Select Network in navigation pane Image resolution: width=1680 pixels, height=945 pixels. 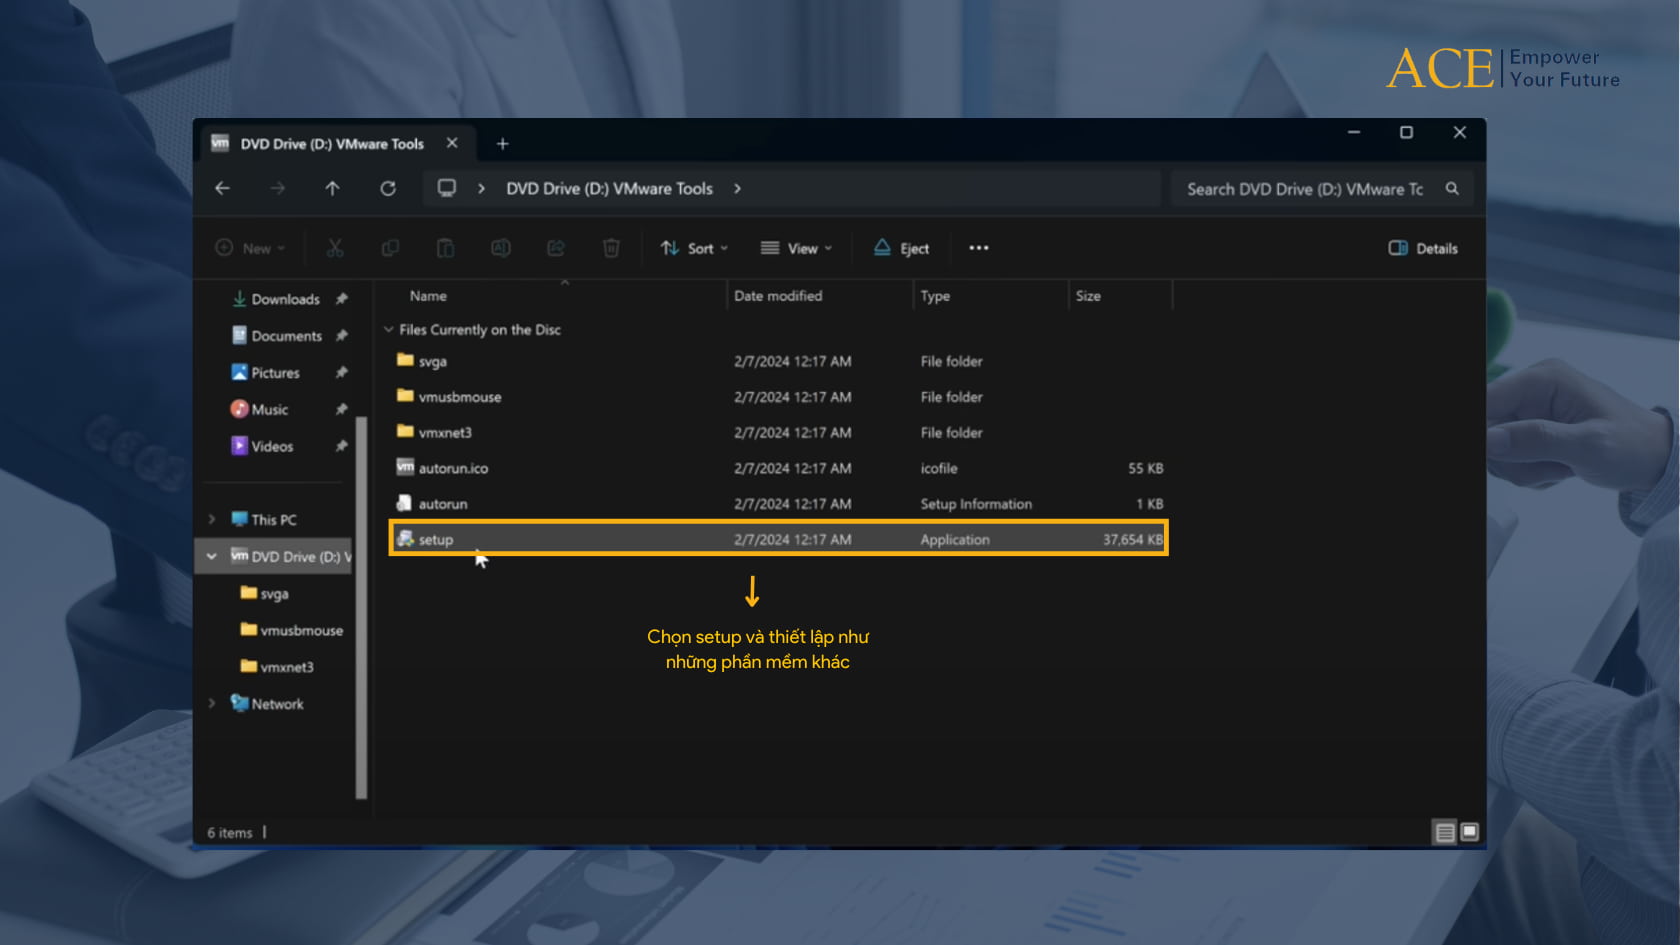(267, 703)
